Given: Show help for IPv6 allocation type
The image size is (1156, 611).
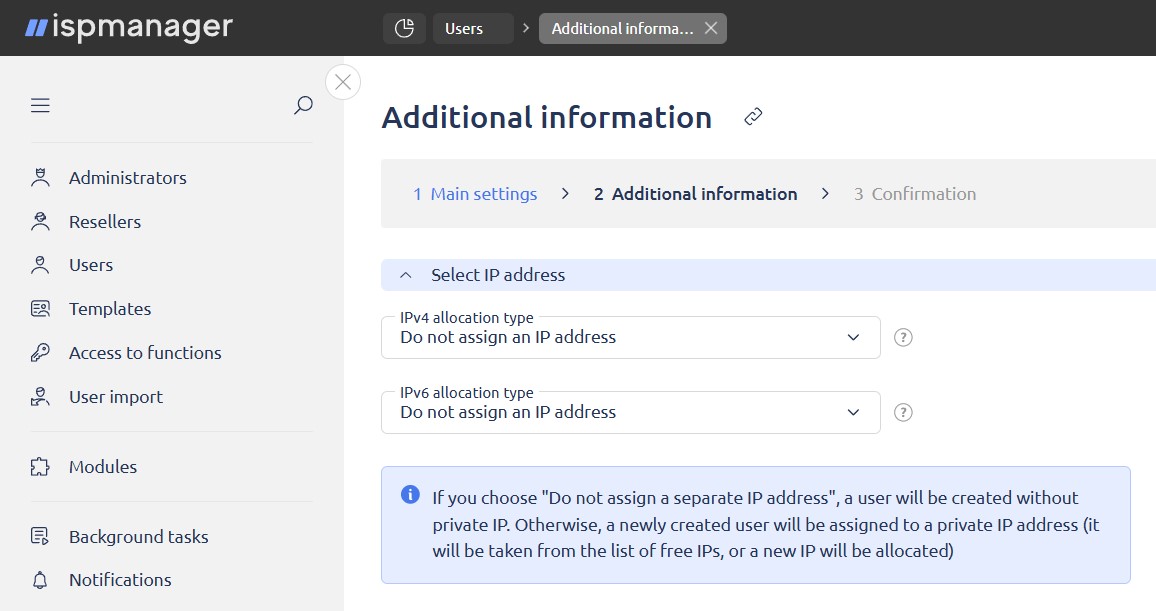Looking at the screenshot, I should (x=903, y=413).
